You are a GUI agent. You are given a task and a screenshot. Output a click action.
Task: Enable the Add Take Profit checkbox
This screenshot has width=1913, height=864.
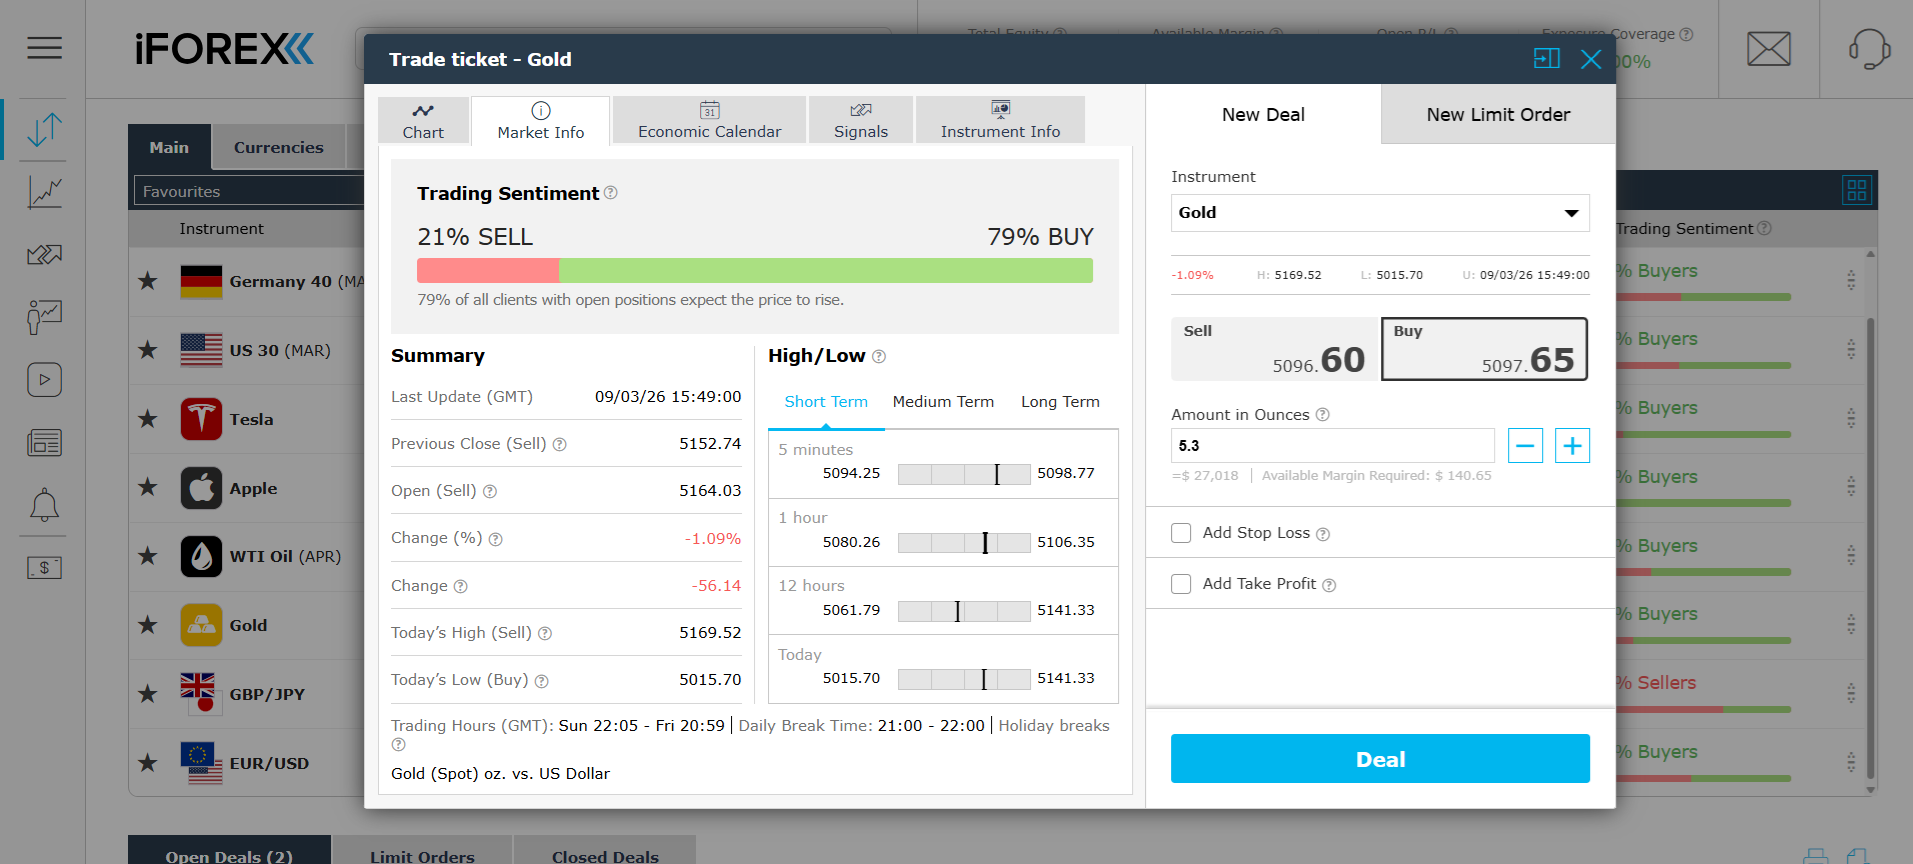(x=1181, y=584)
